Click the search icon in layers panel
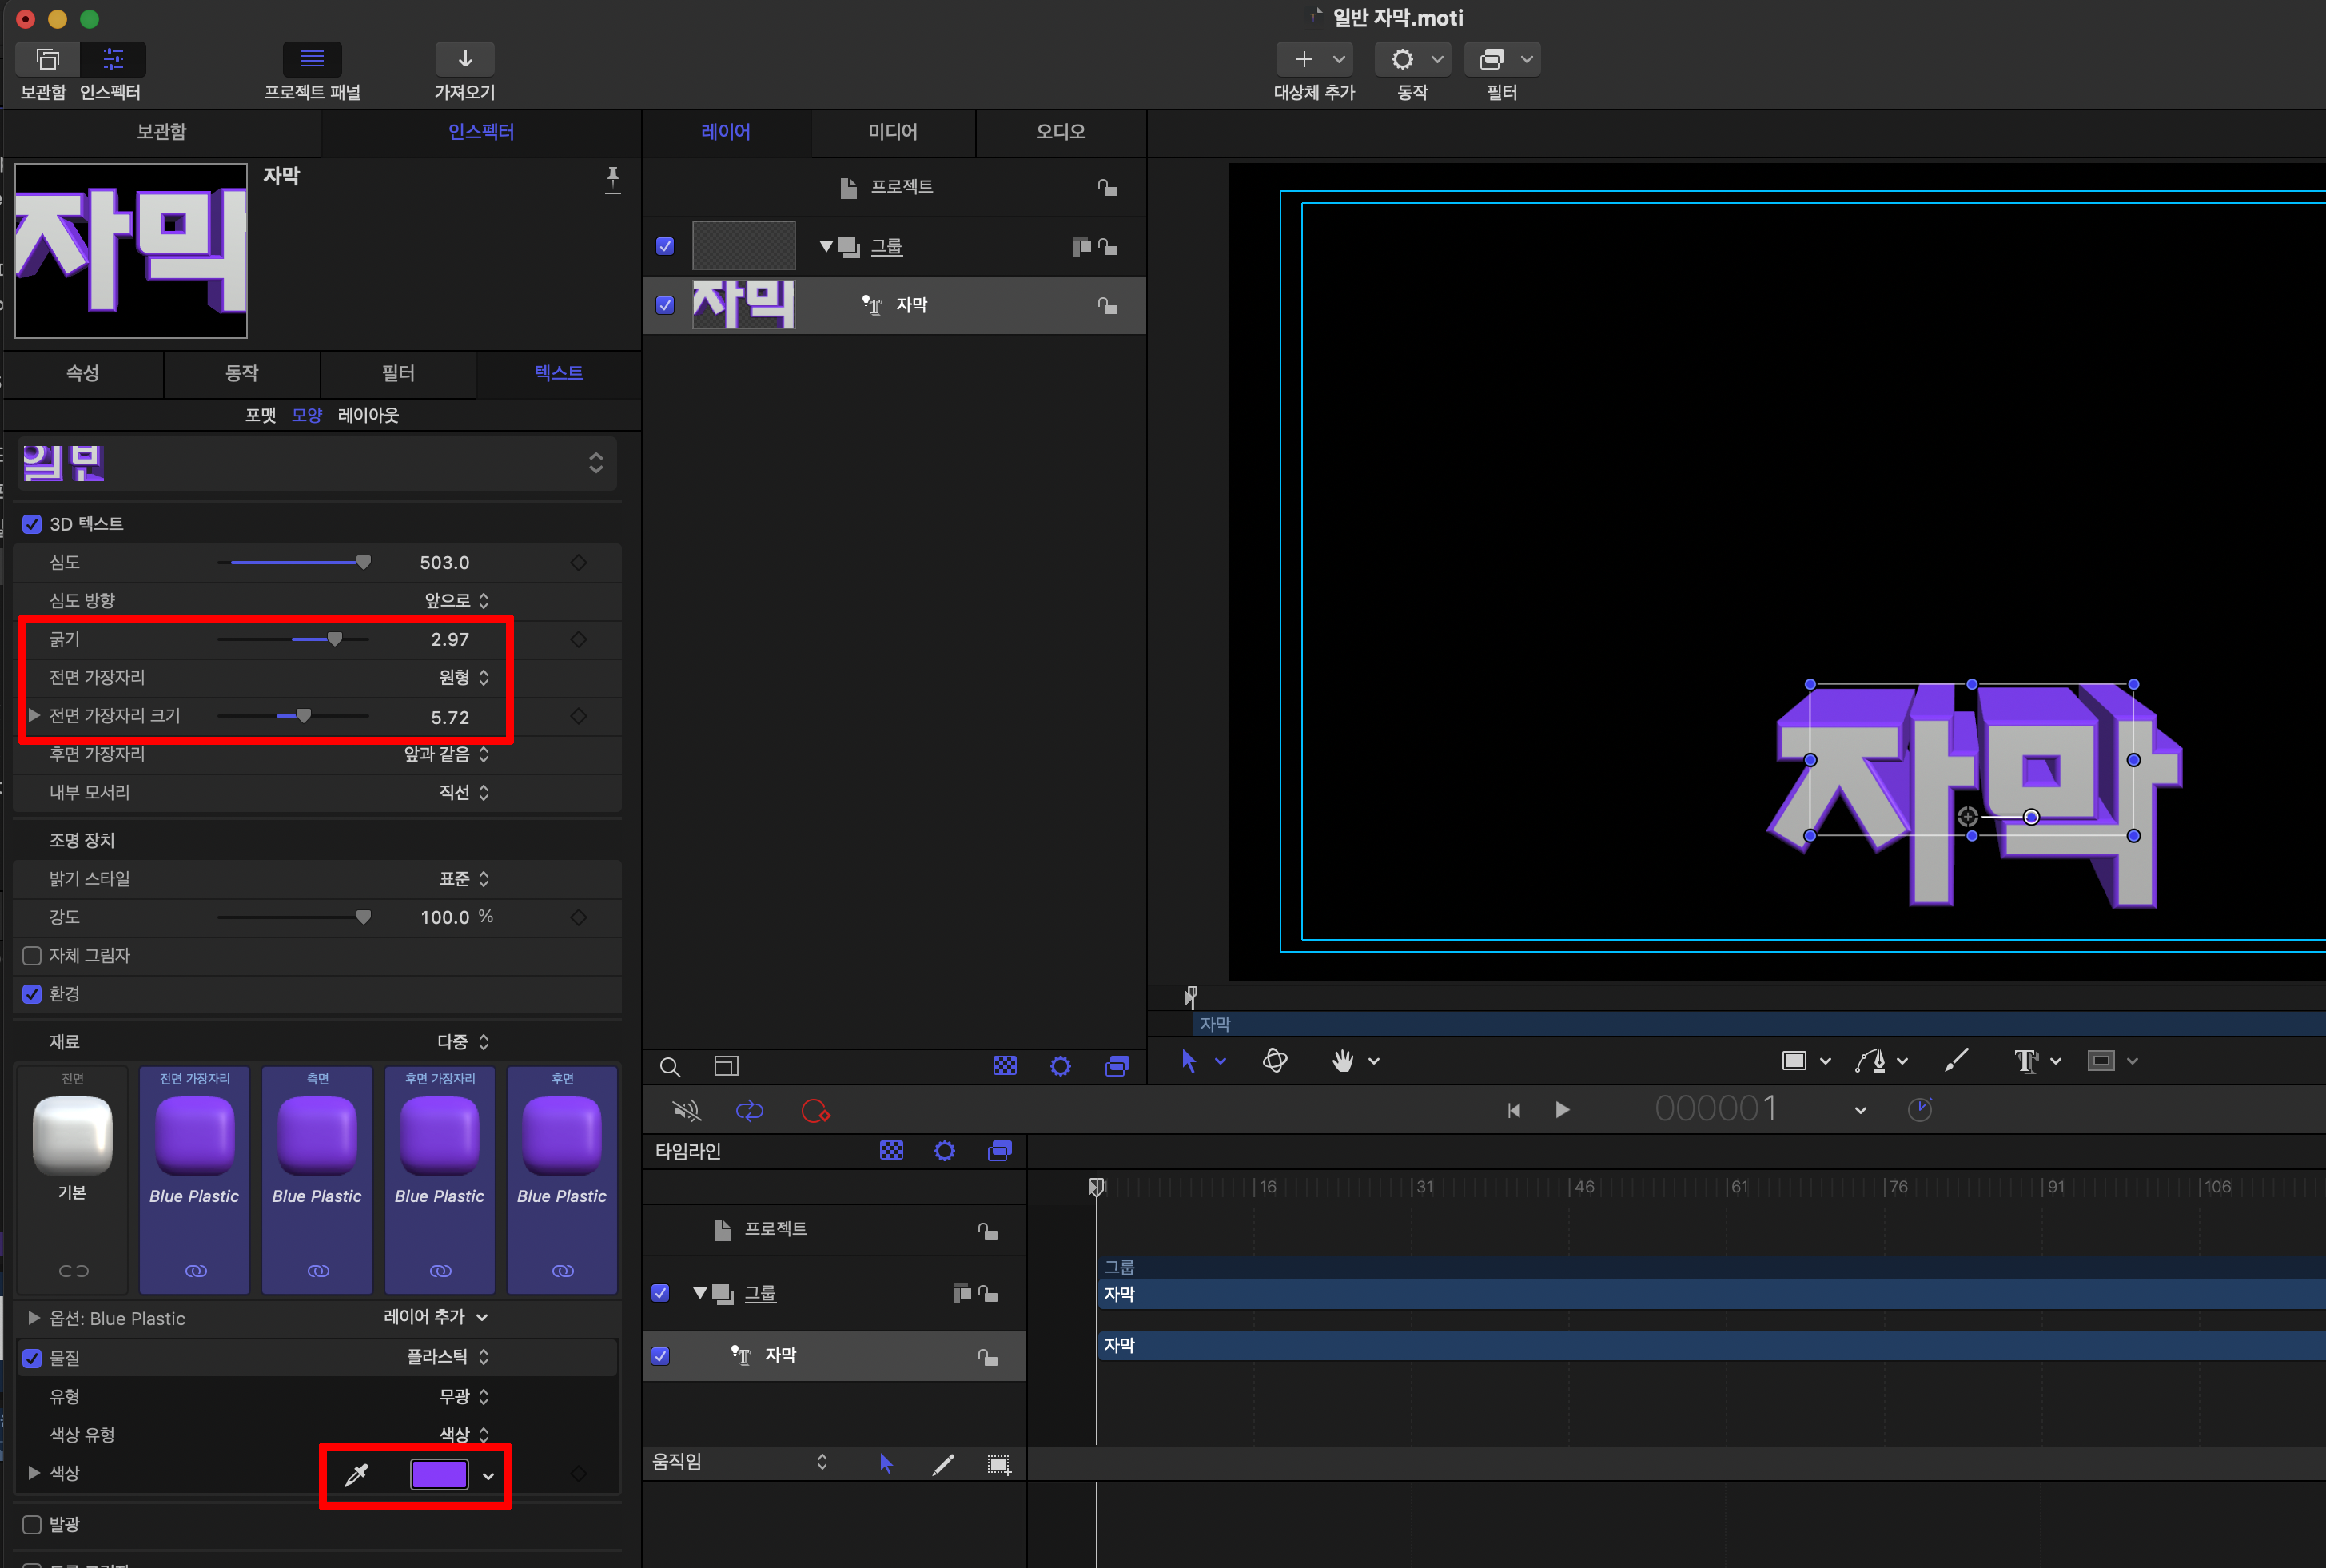This screenshot has width=2326, height=1568. click(x=670, y=1067)
